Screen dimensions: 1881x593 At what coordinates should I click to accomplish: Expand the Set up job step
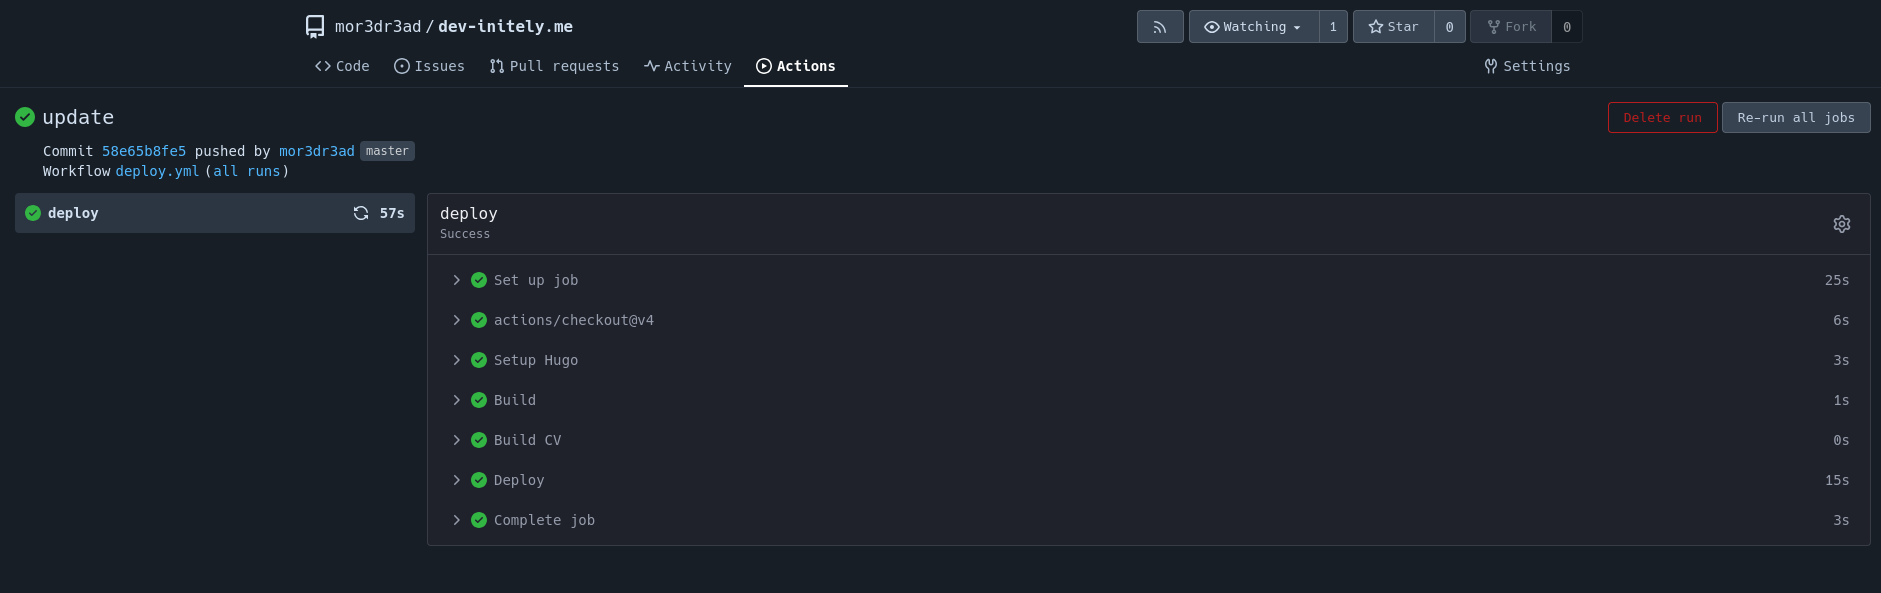click(x=1149, y=280)
